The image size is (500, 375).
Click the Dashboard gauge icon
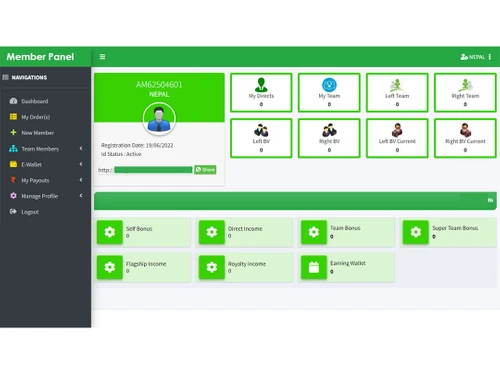pyautogui.click(x=13, y=101)
